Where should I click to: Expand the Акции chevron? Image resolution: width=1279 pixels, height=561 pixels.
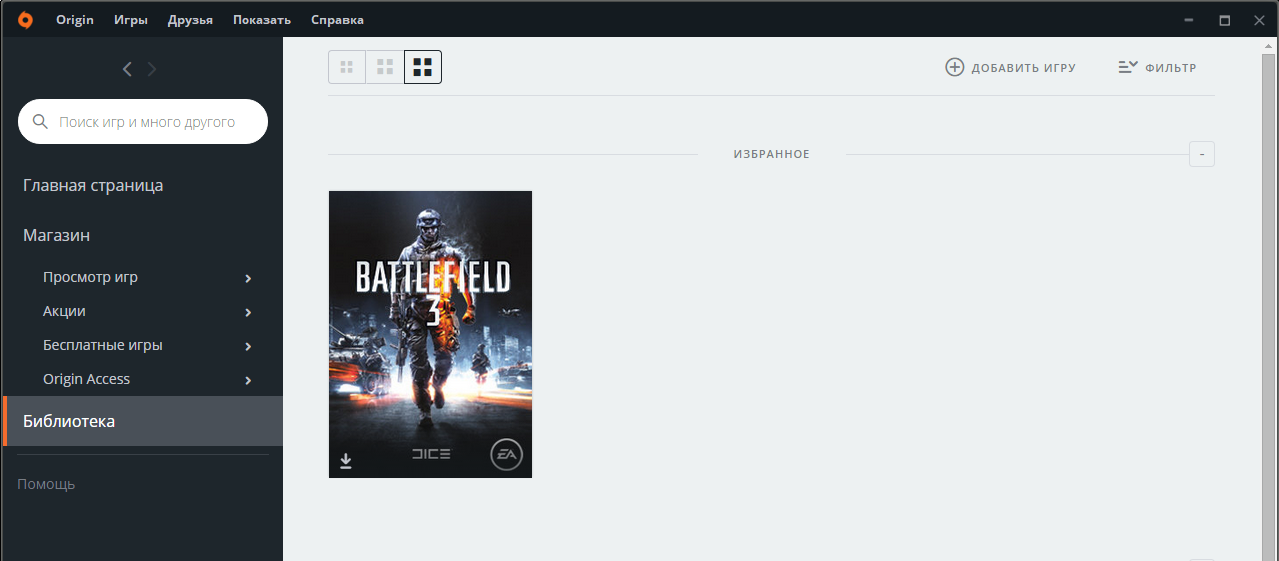248,312
